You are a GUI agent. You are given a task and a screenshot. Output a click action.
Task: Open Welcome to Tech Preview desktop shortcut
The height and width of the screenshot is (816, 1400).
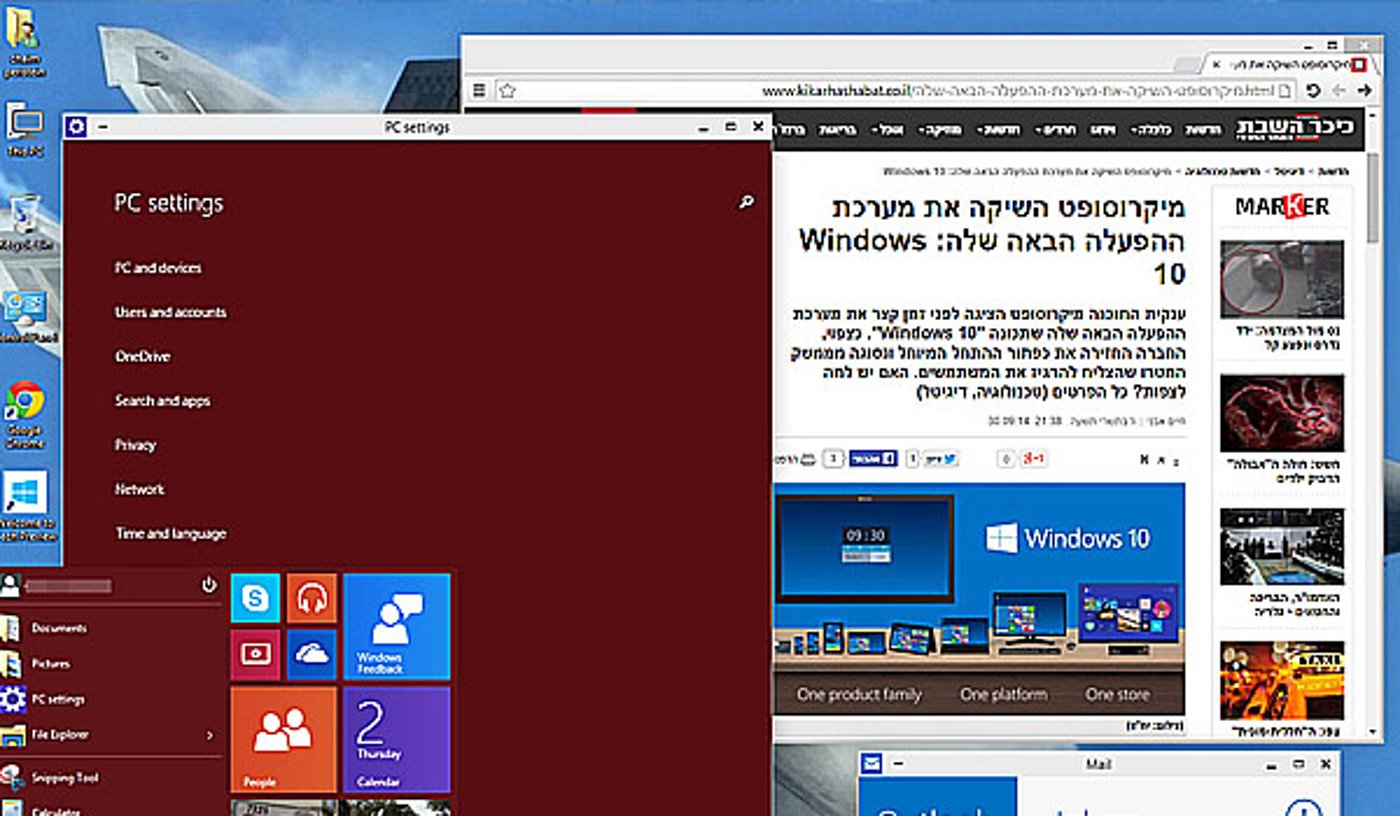point(26,506)
